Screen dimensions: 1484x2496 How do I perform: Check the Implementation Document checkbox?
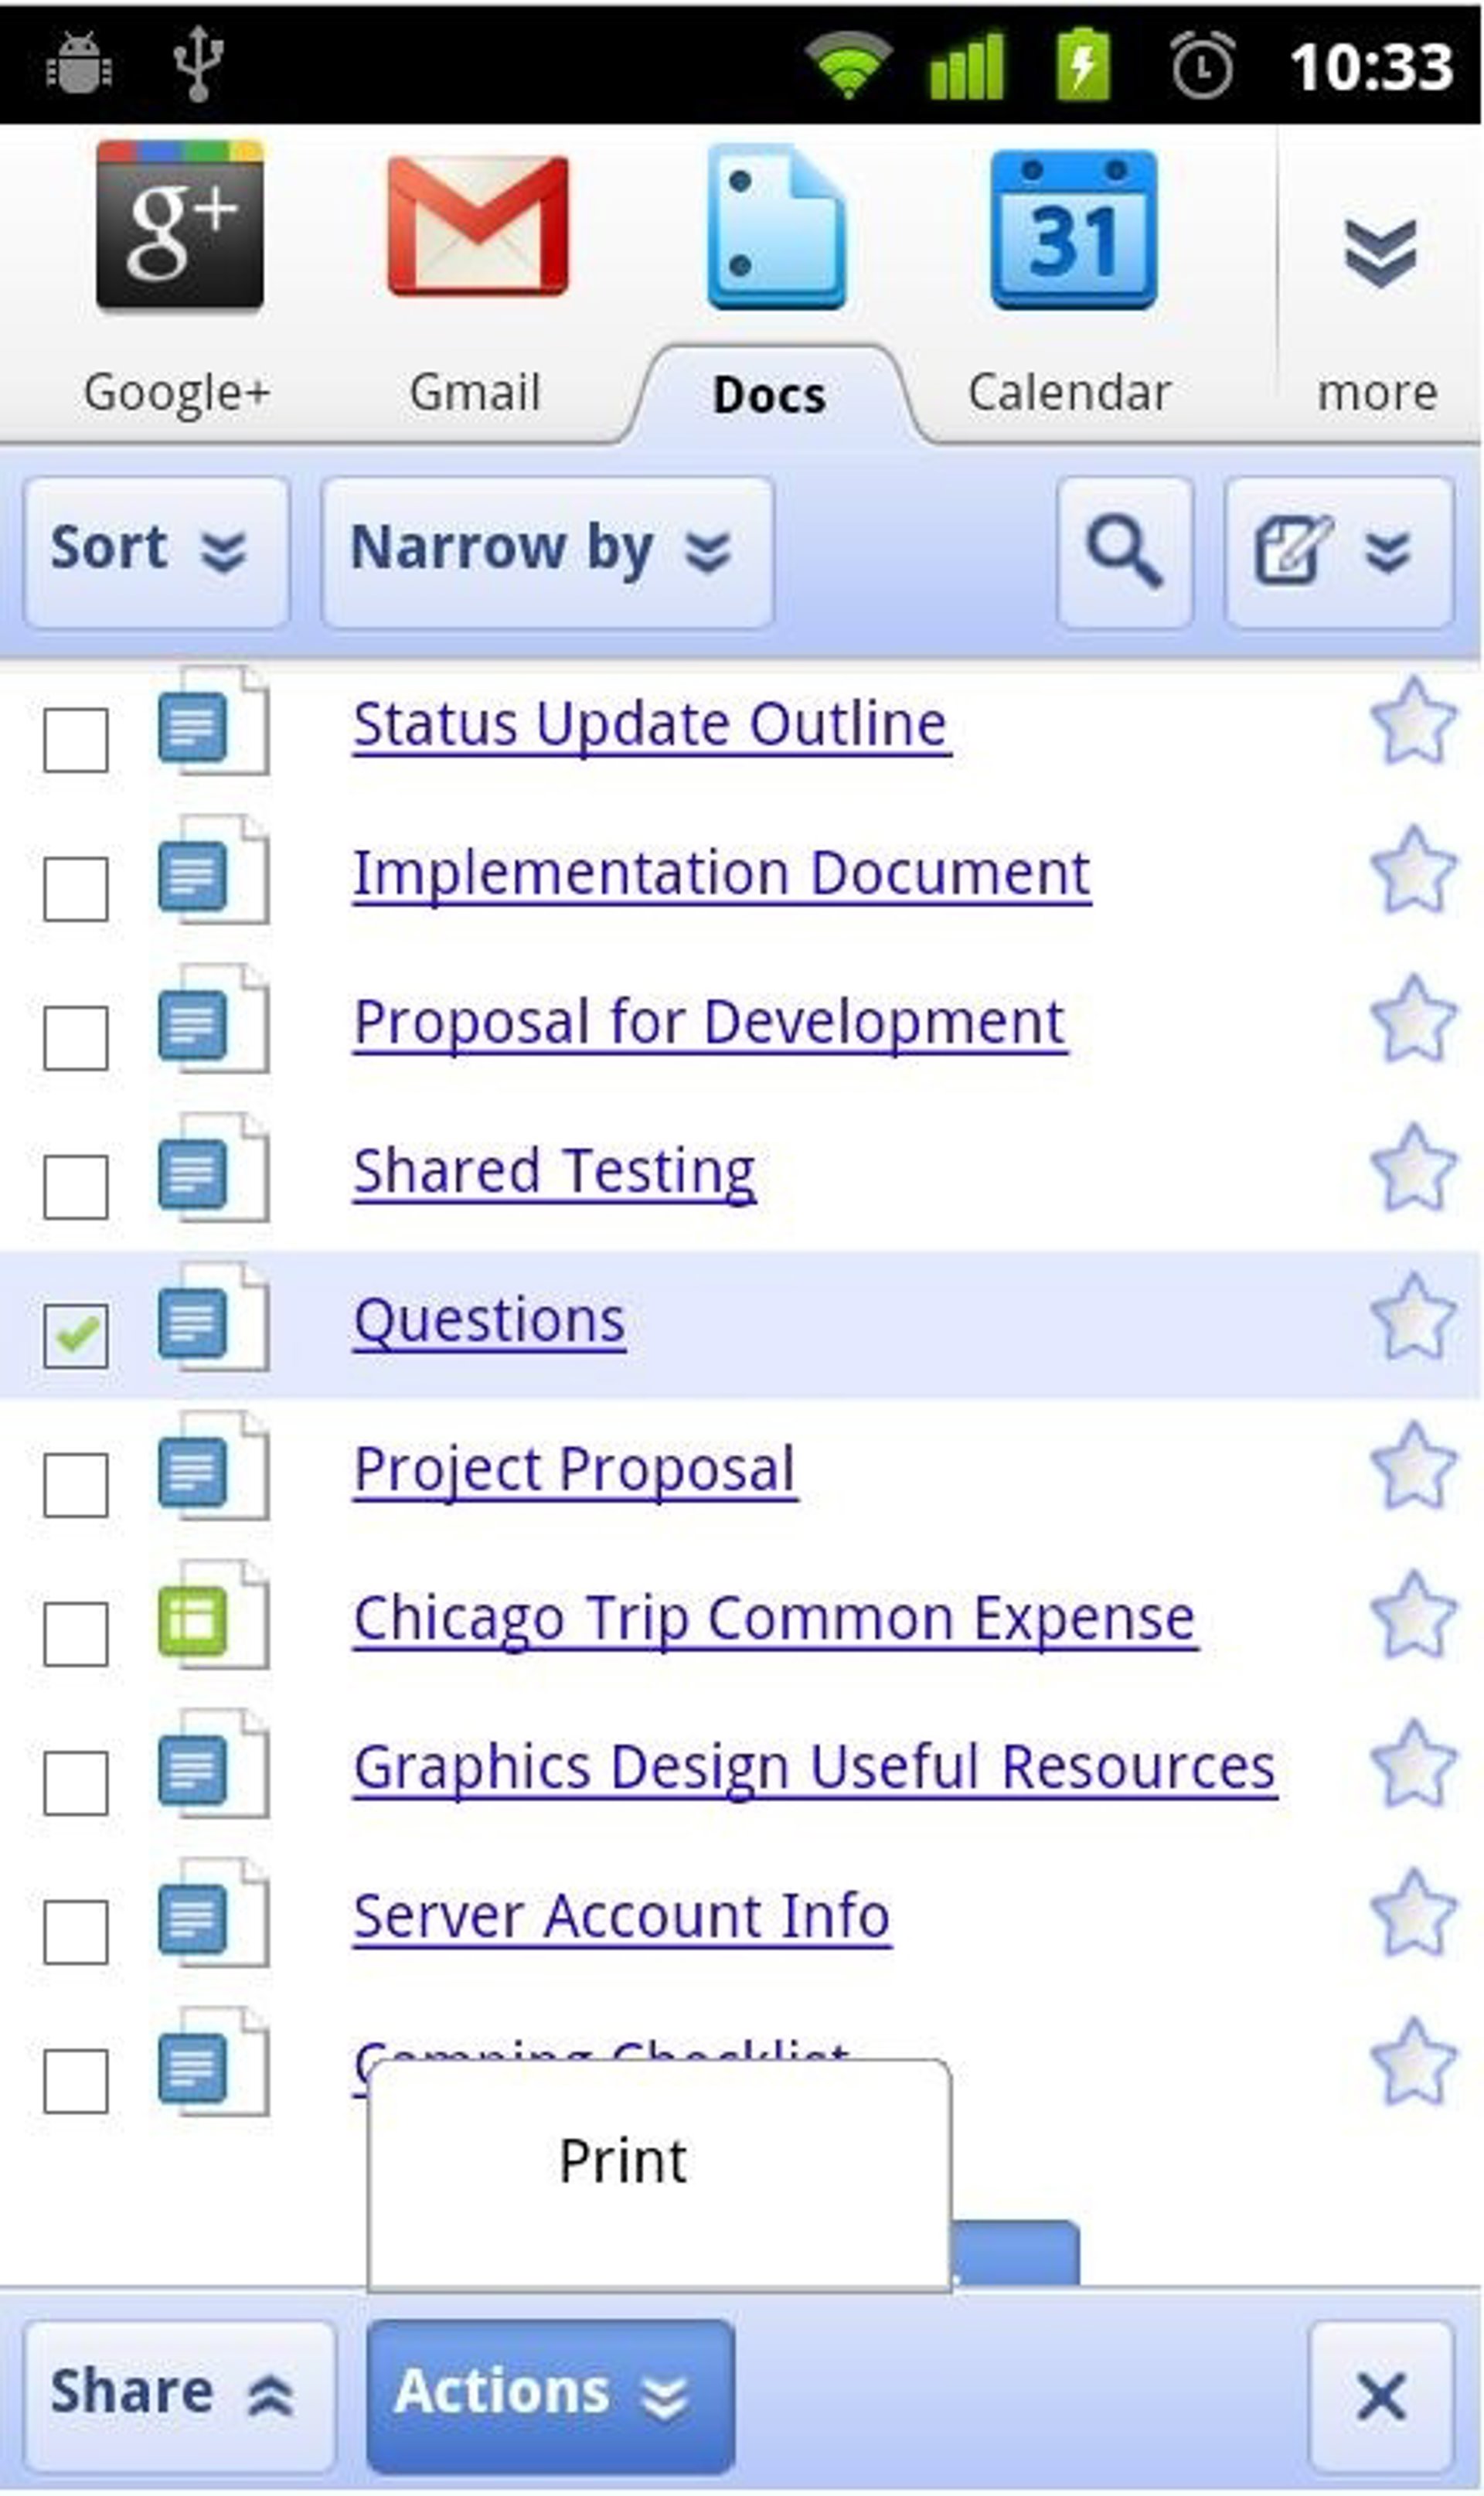[76, 888]
